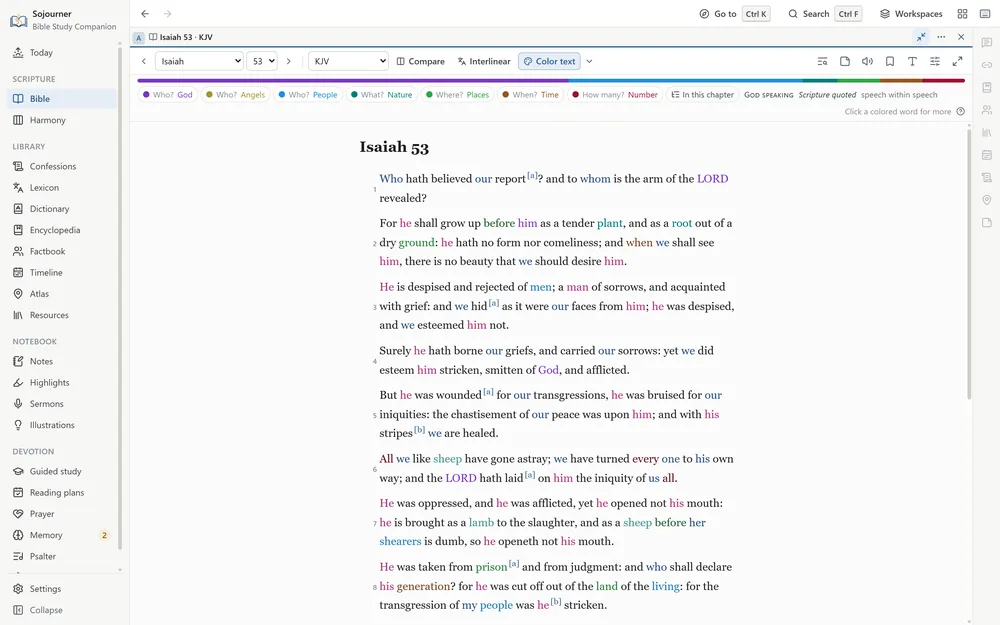The width and height of the screenshot is (1000, 625).
Task: Open the chapter 53 dropdown
Action: pos(262,61)
